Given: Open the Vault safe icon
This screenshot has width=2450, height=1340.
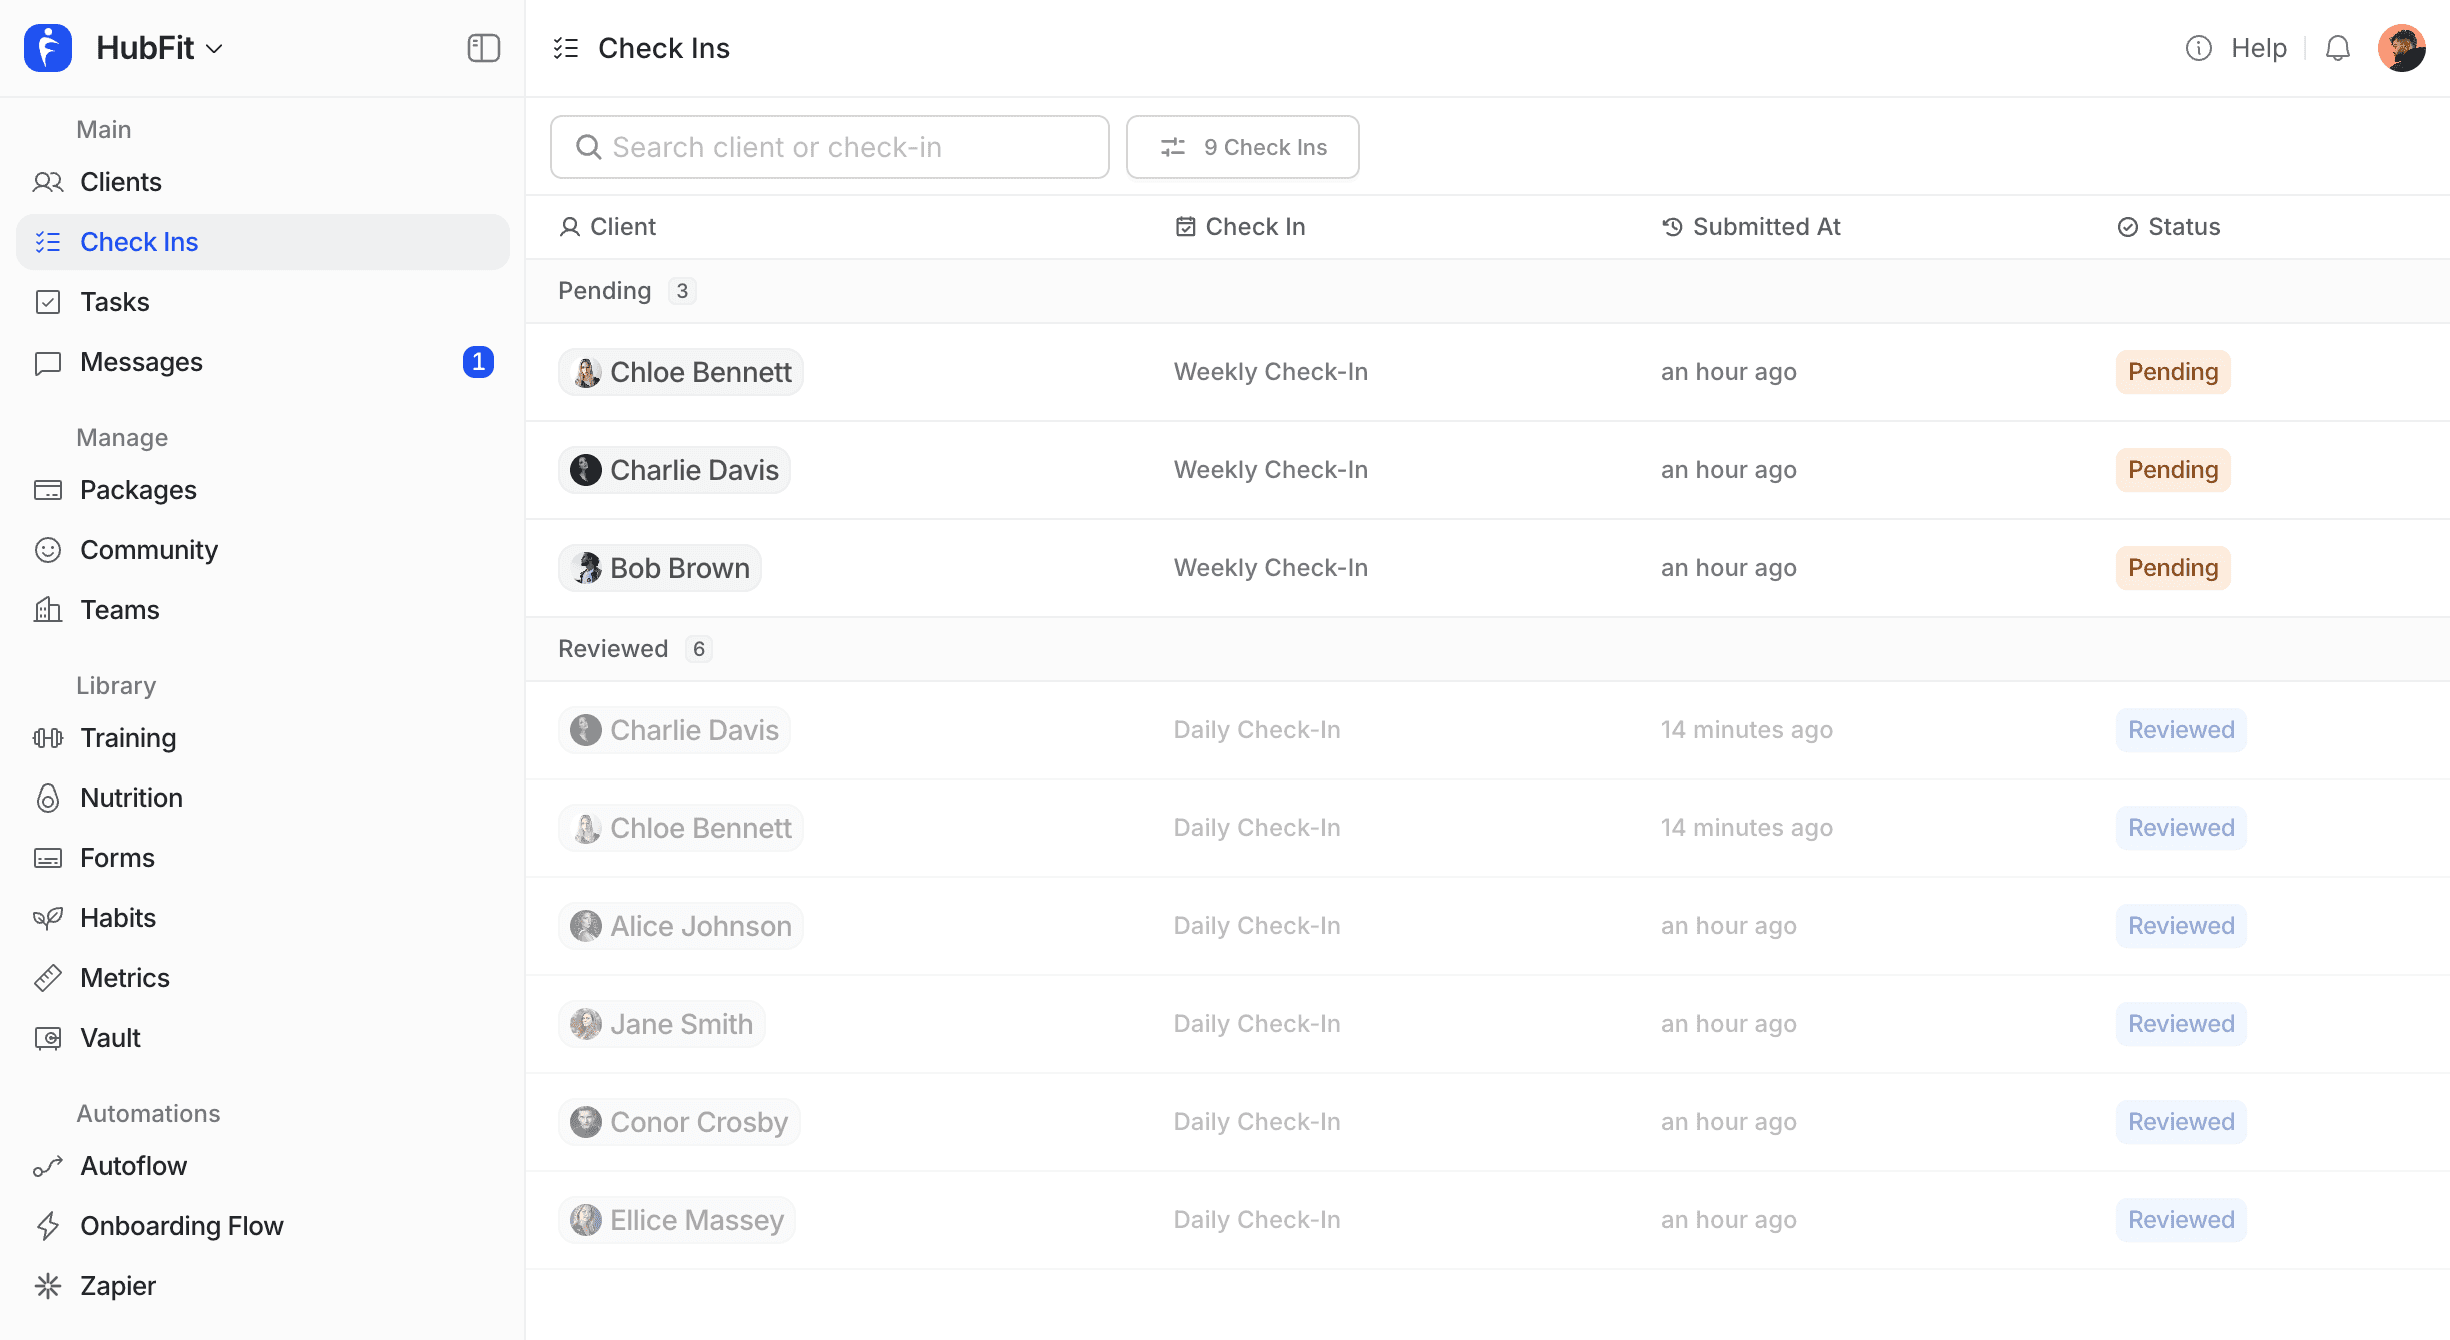Looking at the screenshot, I should click(x=48, y=1038).
